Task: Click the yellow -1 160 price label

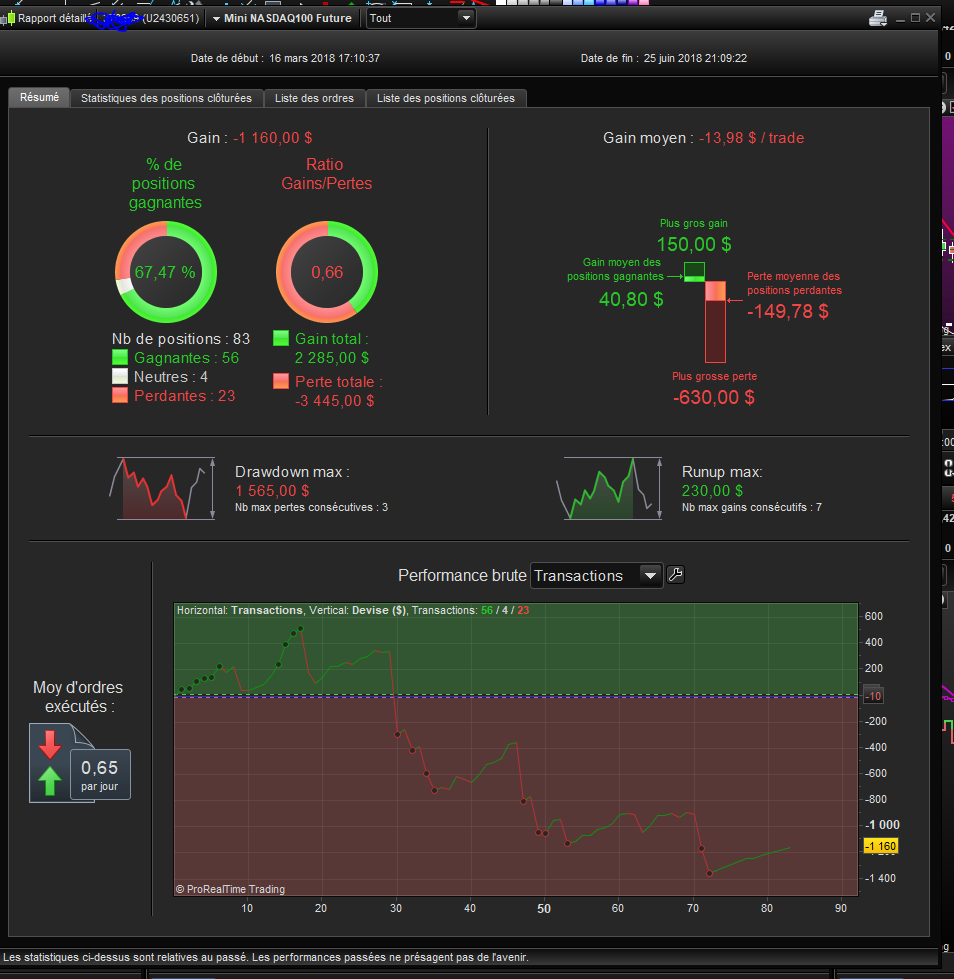Action: (880, 846)
